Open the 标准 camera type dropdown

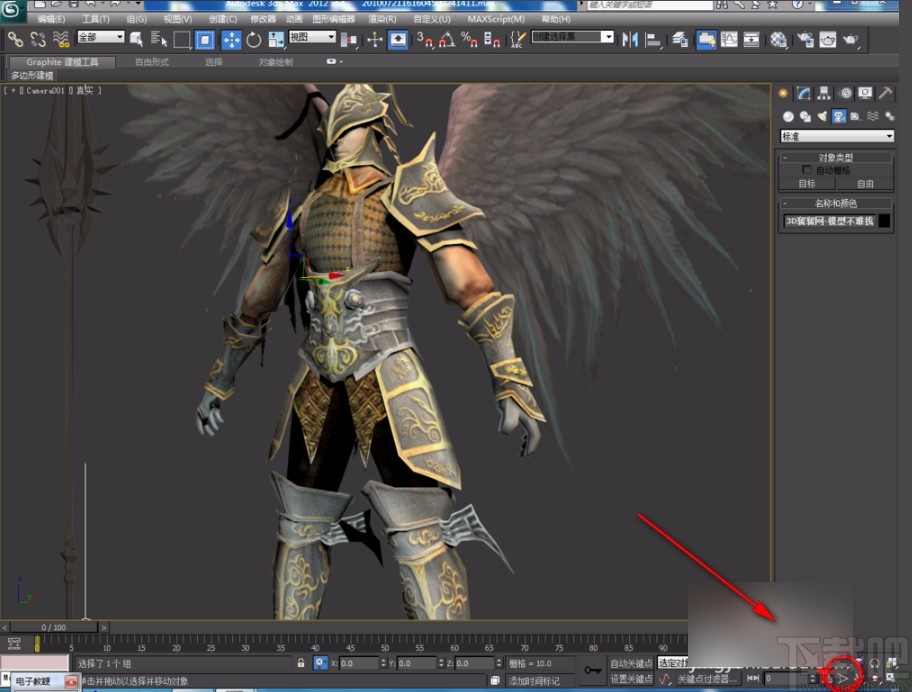pos(837,135)
